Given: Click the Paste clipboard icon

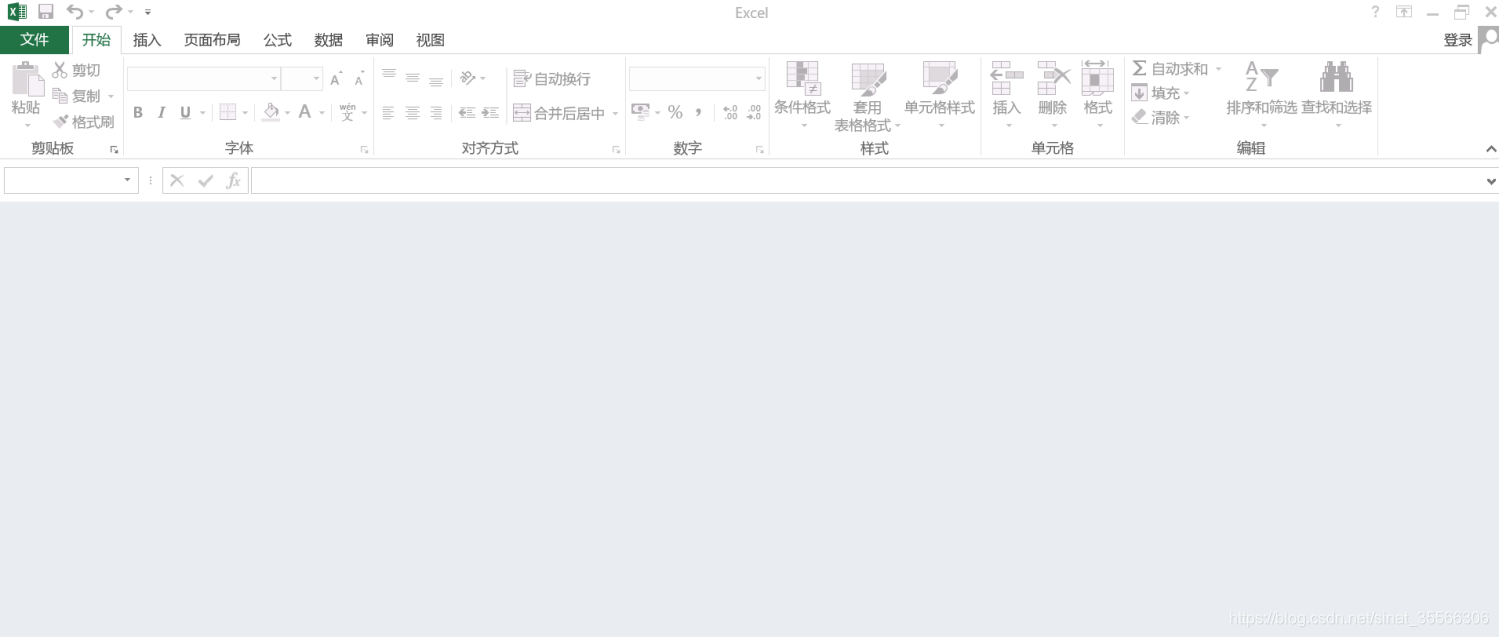Looking at the screenshot, I should pyautogui.click(x=27, y=78).
